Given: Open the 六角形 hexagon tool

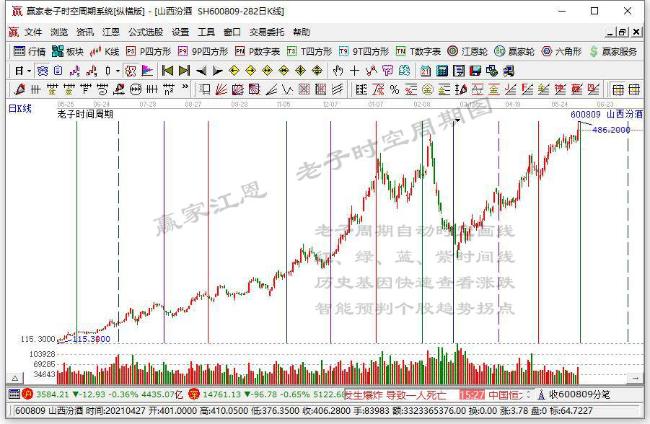Looking at the screenshot, I should (x=561, y=51).
